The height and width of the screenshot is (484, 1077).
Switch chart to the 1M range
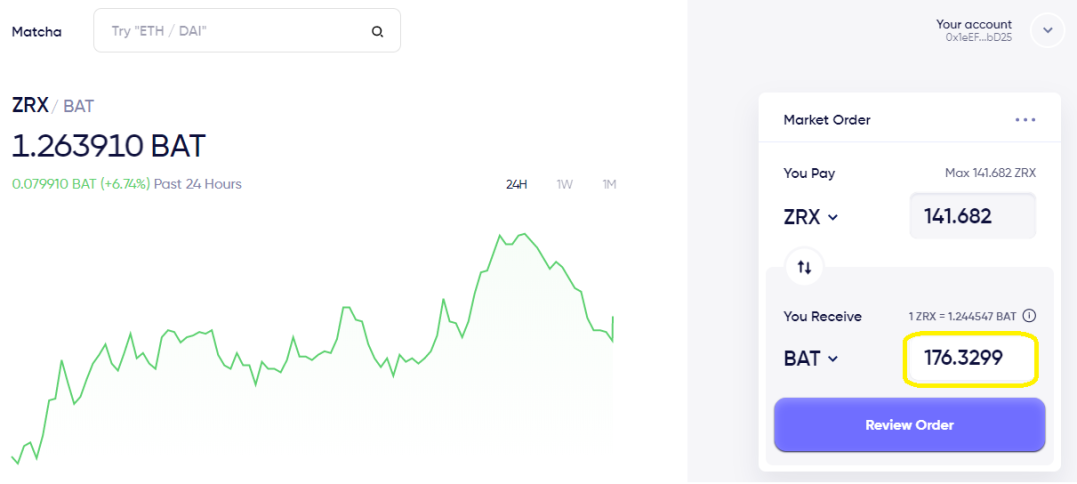[609, 184]
